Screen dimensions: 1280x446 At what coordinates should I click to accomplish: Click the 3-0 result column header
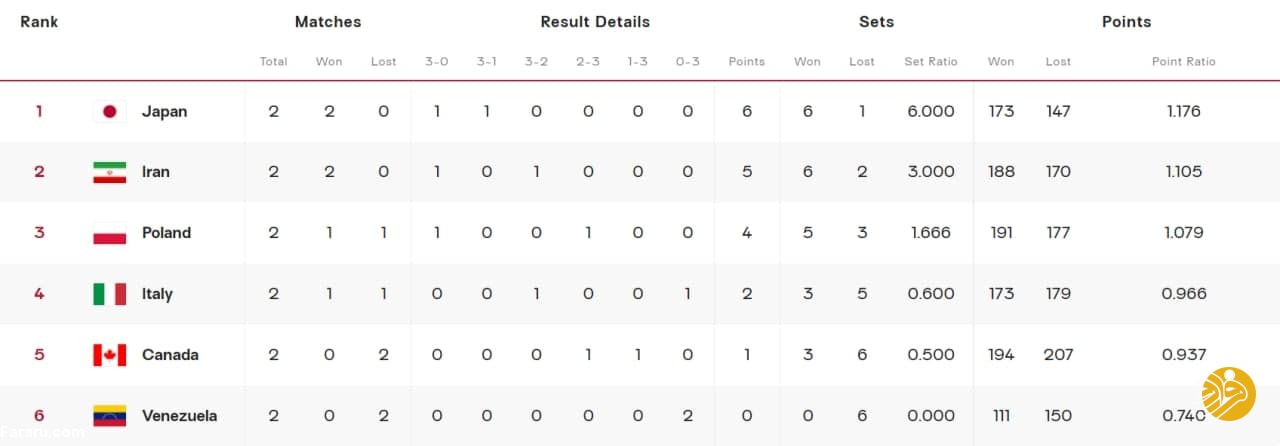click(x=437, y=61)
